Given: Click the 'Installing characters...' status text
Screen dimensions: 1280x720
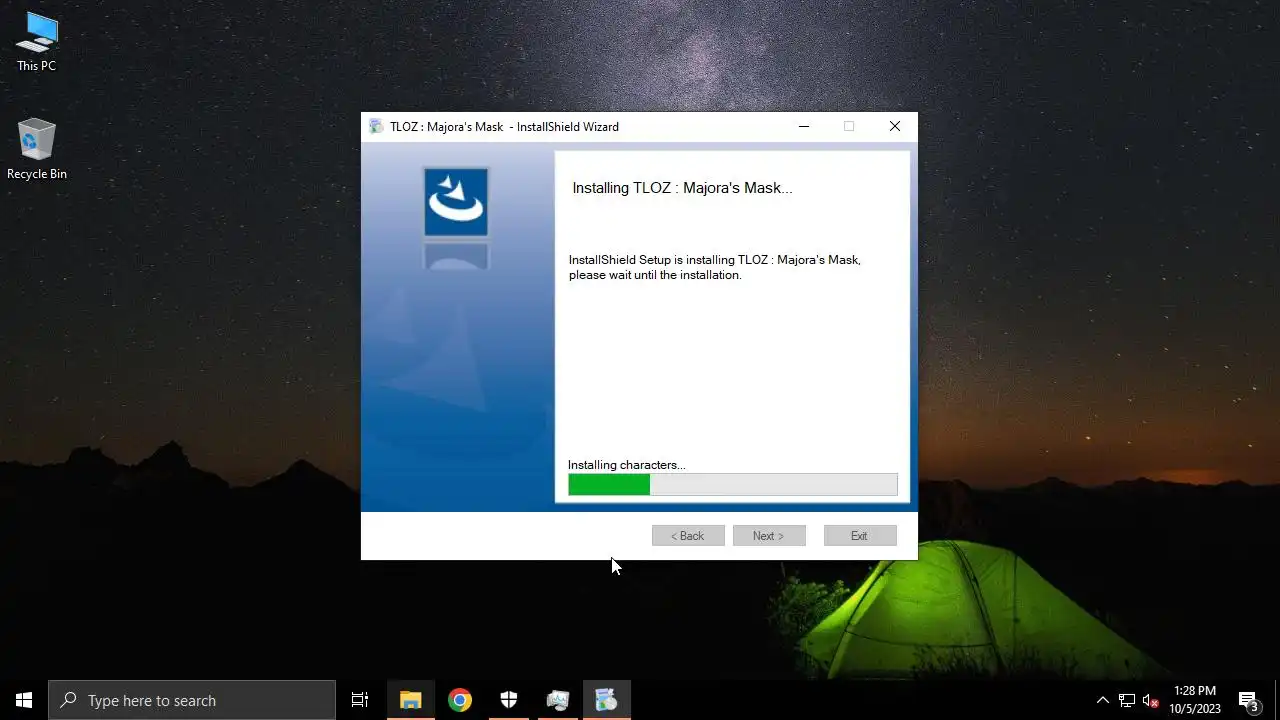Looking at the screenshot, I should (x=627, y=465).
